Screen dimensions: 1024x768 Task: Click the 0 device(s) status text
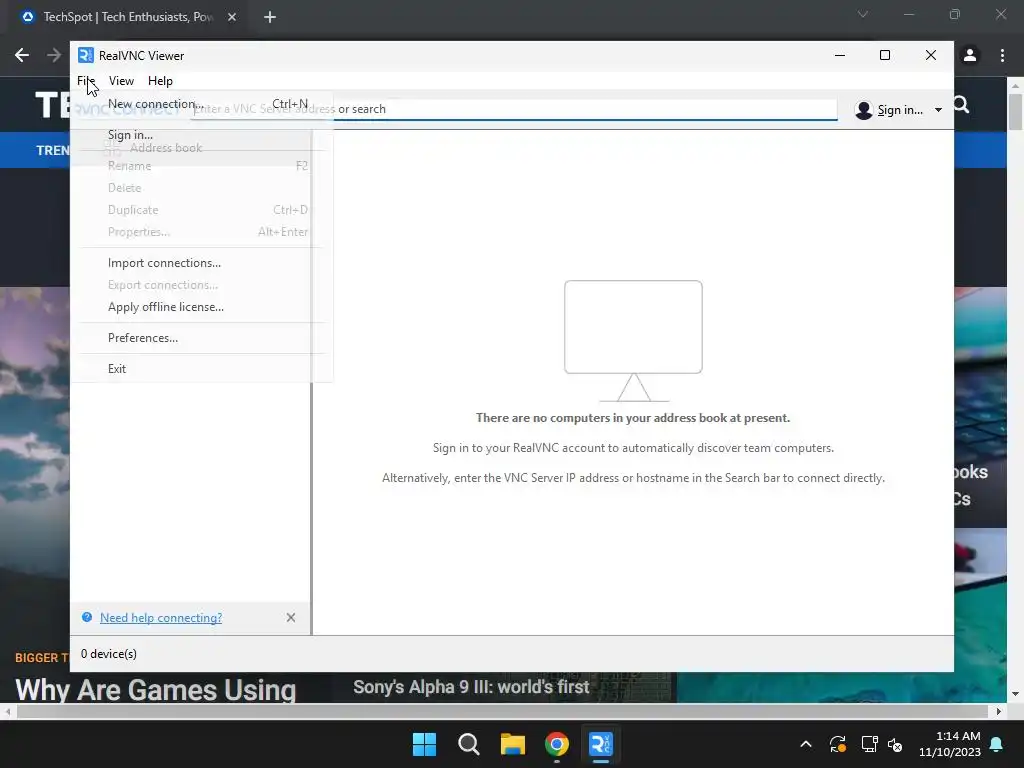pos(108,654)
